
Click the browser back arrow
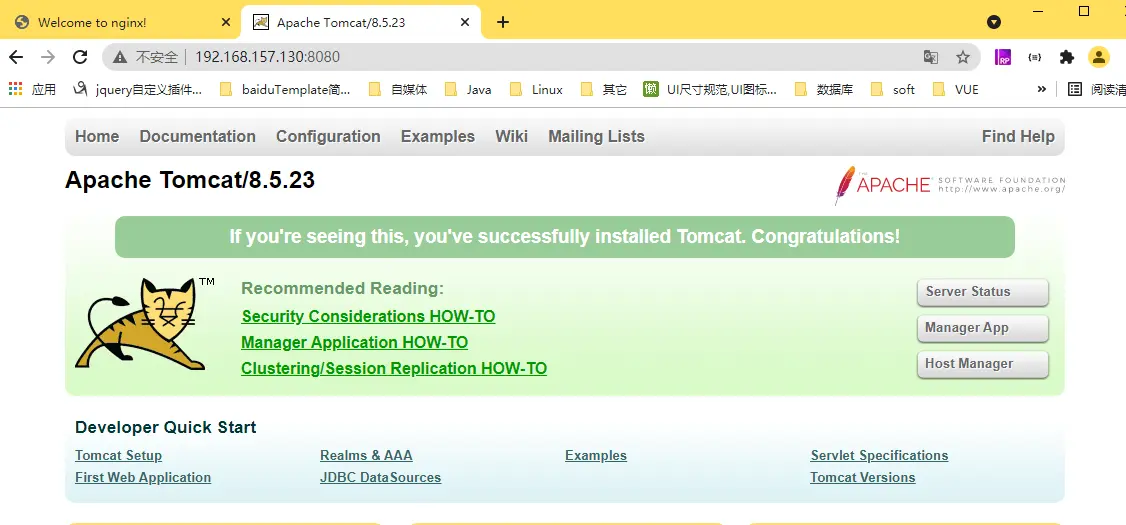point(16,57)
